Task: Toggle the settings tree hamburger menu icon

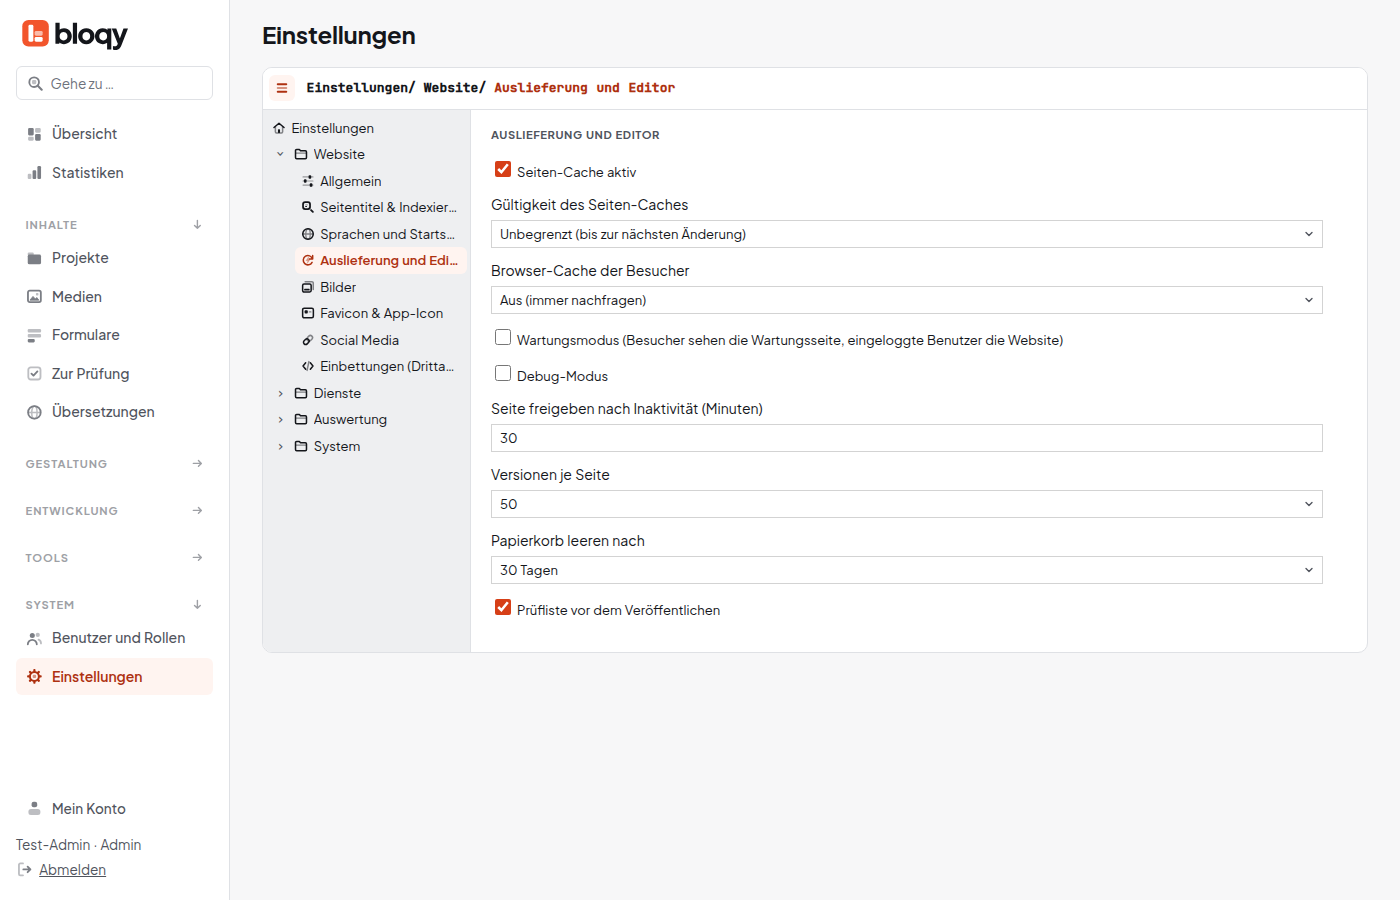Action: (282, 88)
